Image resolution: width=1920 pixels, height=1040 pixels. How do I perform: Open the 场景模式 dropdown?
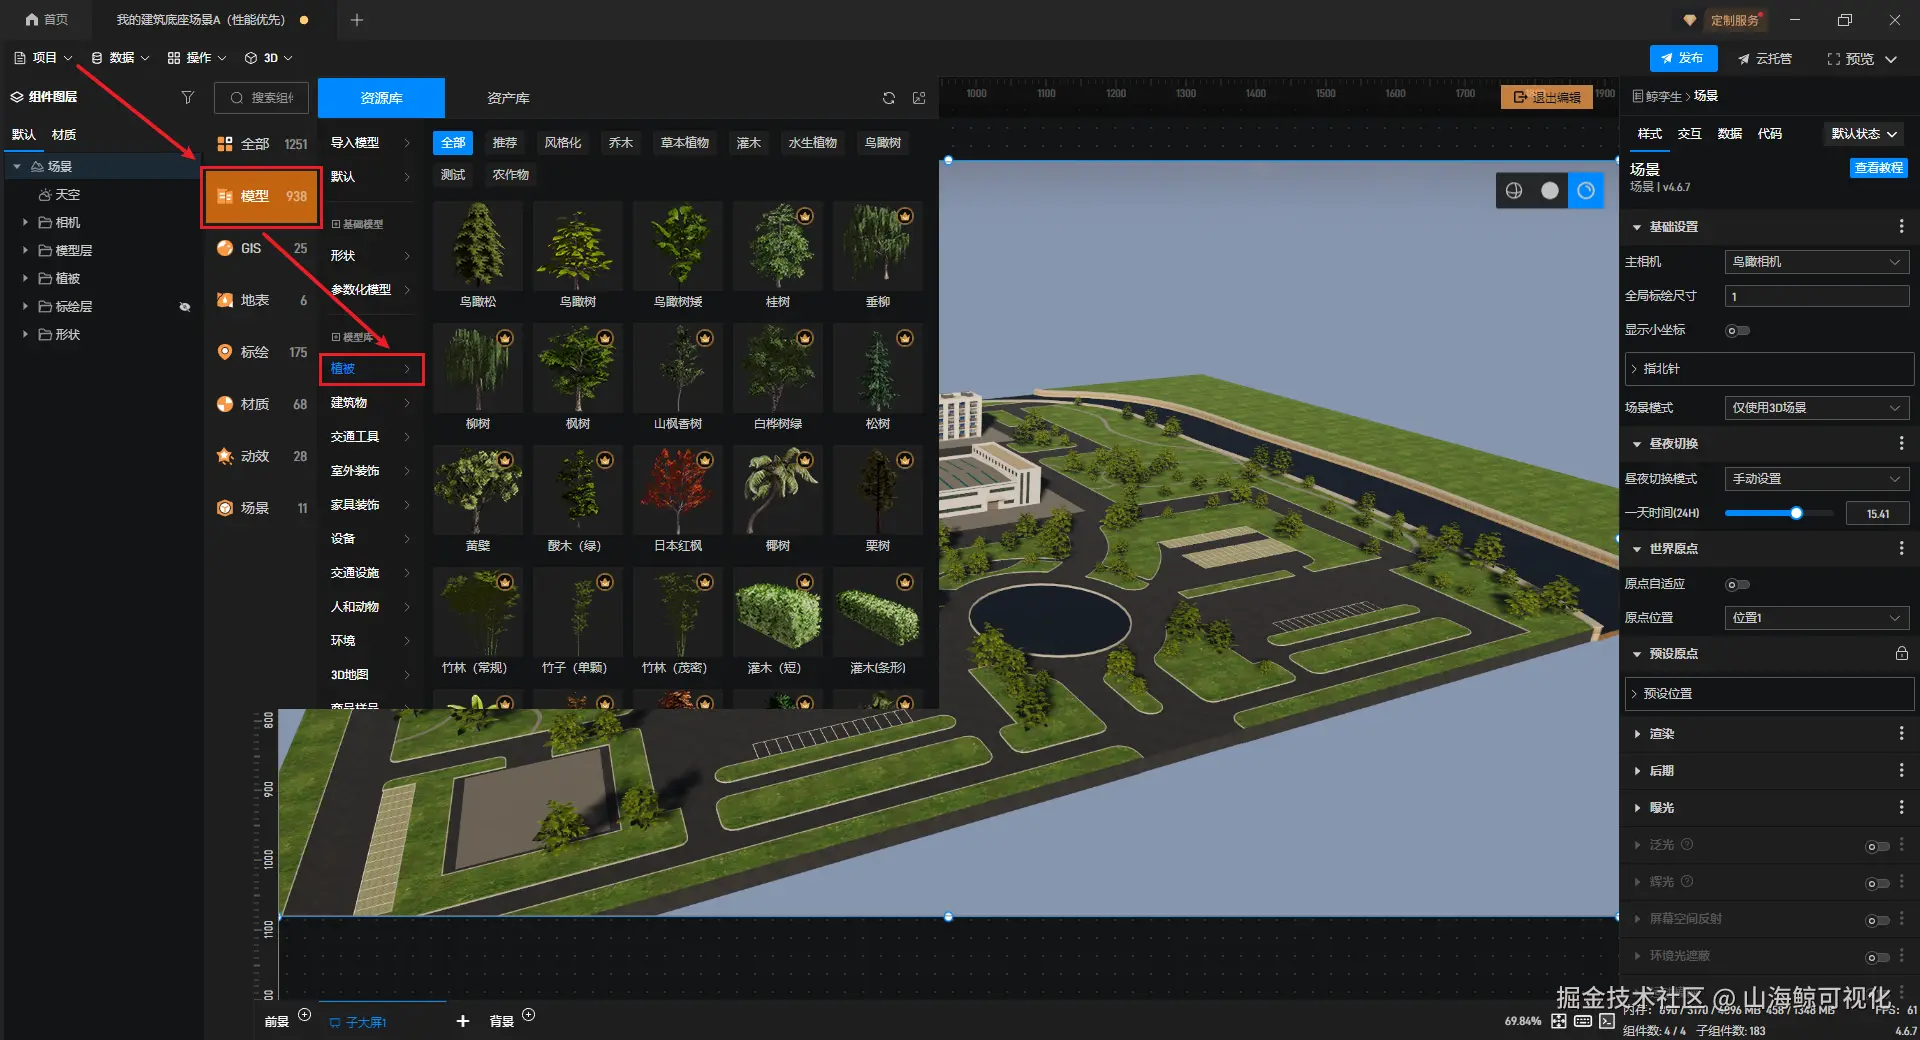[x=1817, y=408]
